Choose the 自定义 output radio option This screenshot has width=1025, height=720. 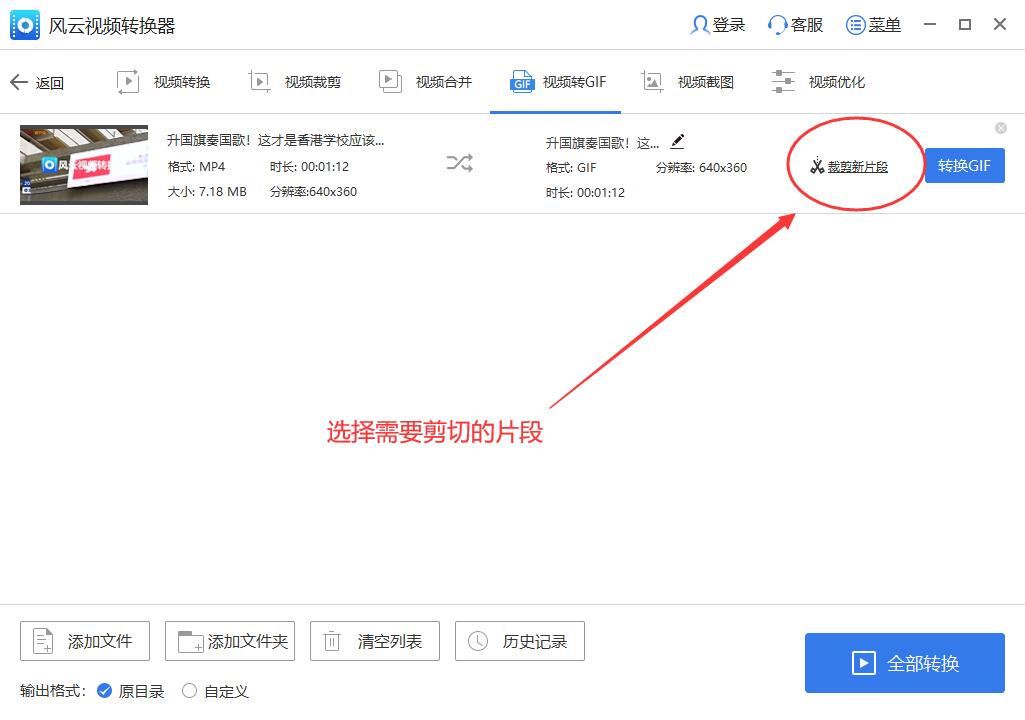[189, 691]
